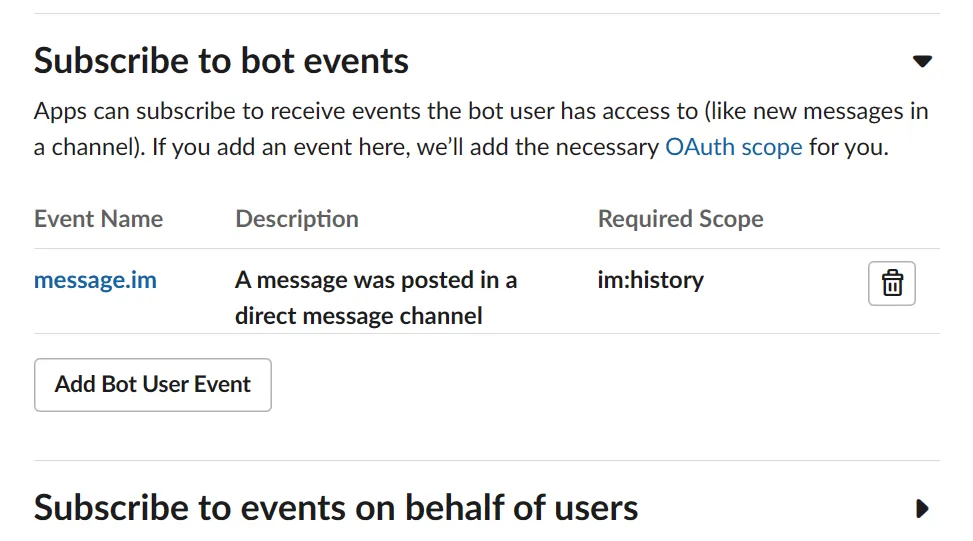Open the OAuth scope link
The image size is (973, 541).
tap(733, 147)
